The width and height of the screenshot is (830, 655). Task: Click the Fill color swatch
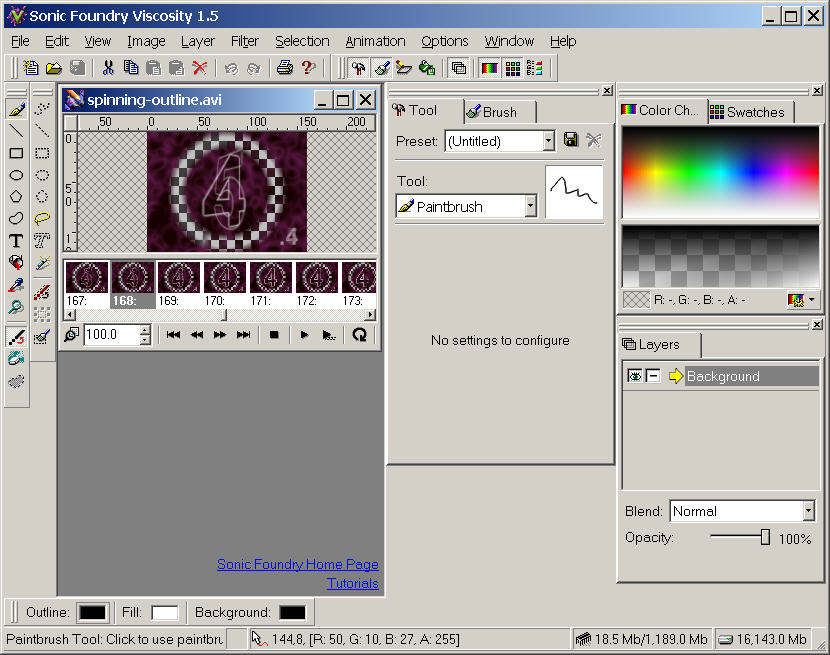165,613
